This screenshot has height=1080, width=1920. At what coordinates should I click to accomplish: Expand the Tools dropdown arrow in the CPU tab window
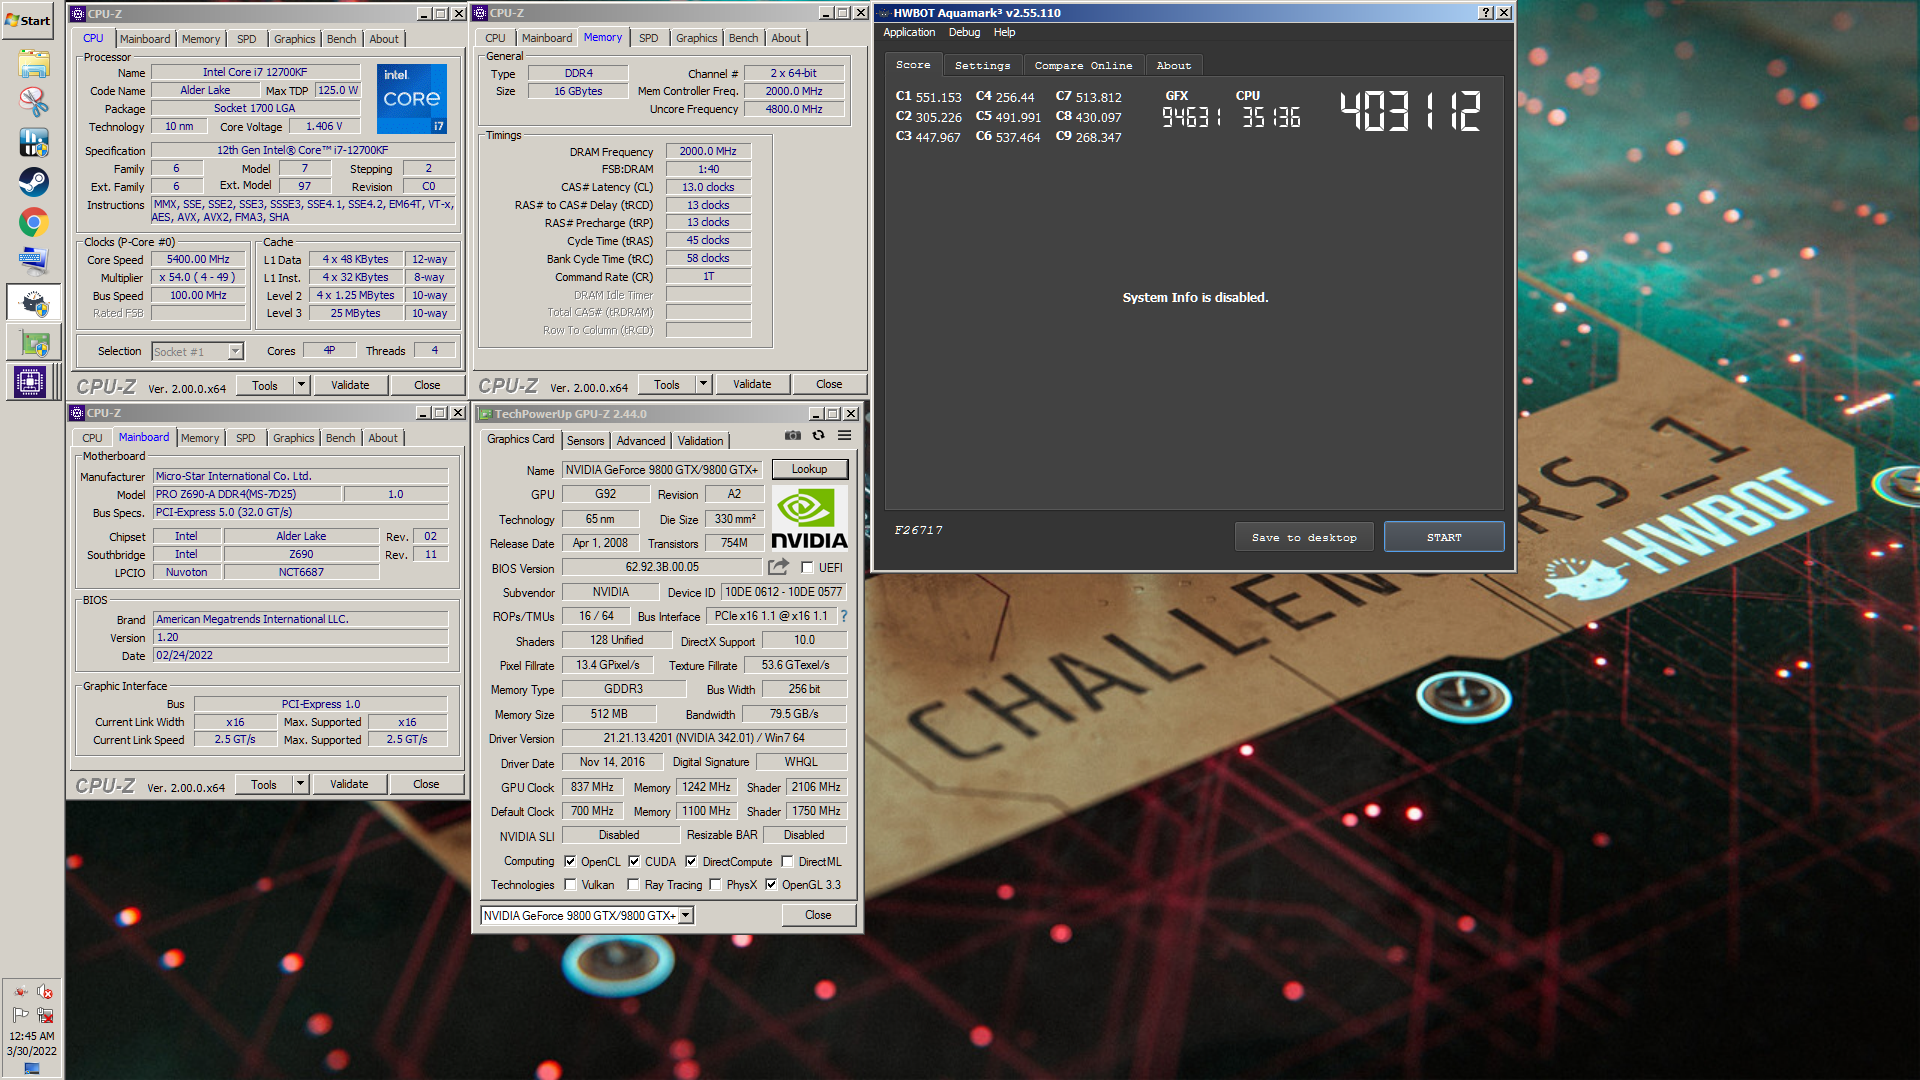301,385
